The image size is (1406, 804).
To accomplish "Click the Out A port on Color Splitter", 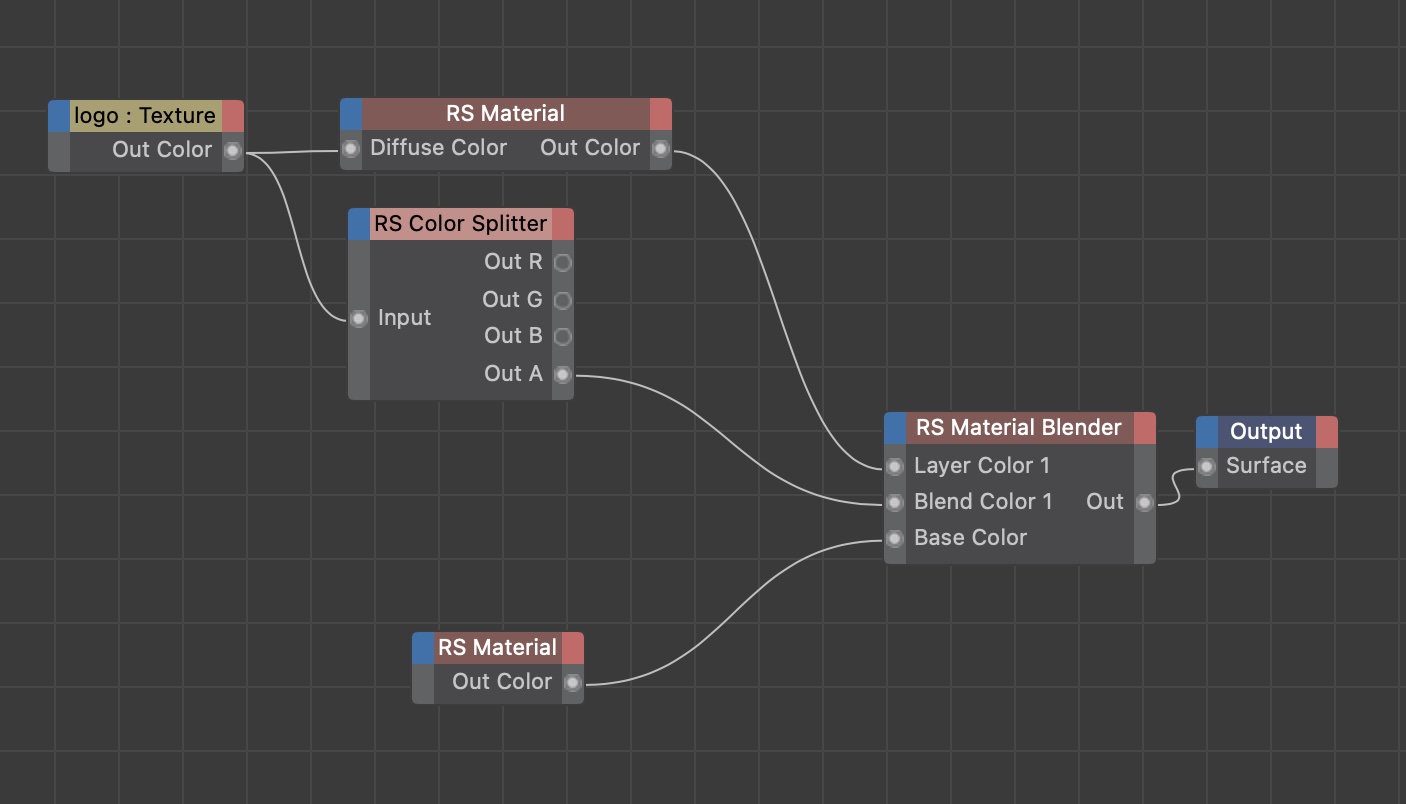I will [563, 374].
